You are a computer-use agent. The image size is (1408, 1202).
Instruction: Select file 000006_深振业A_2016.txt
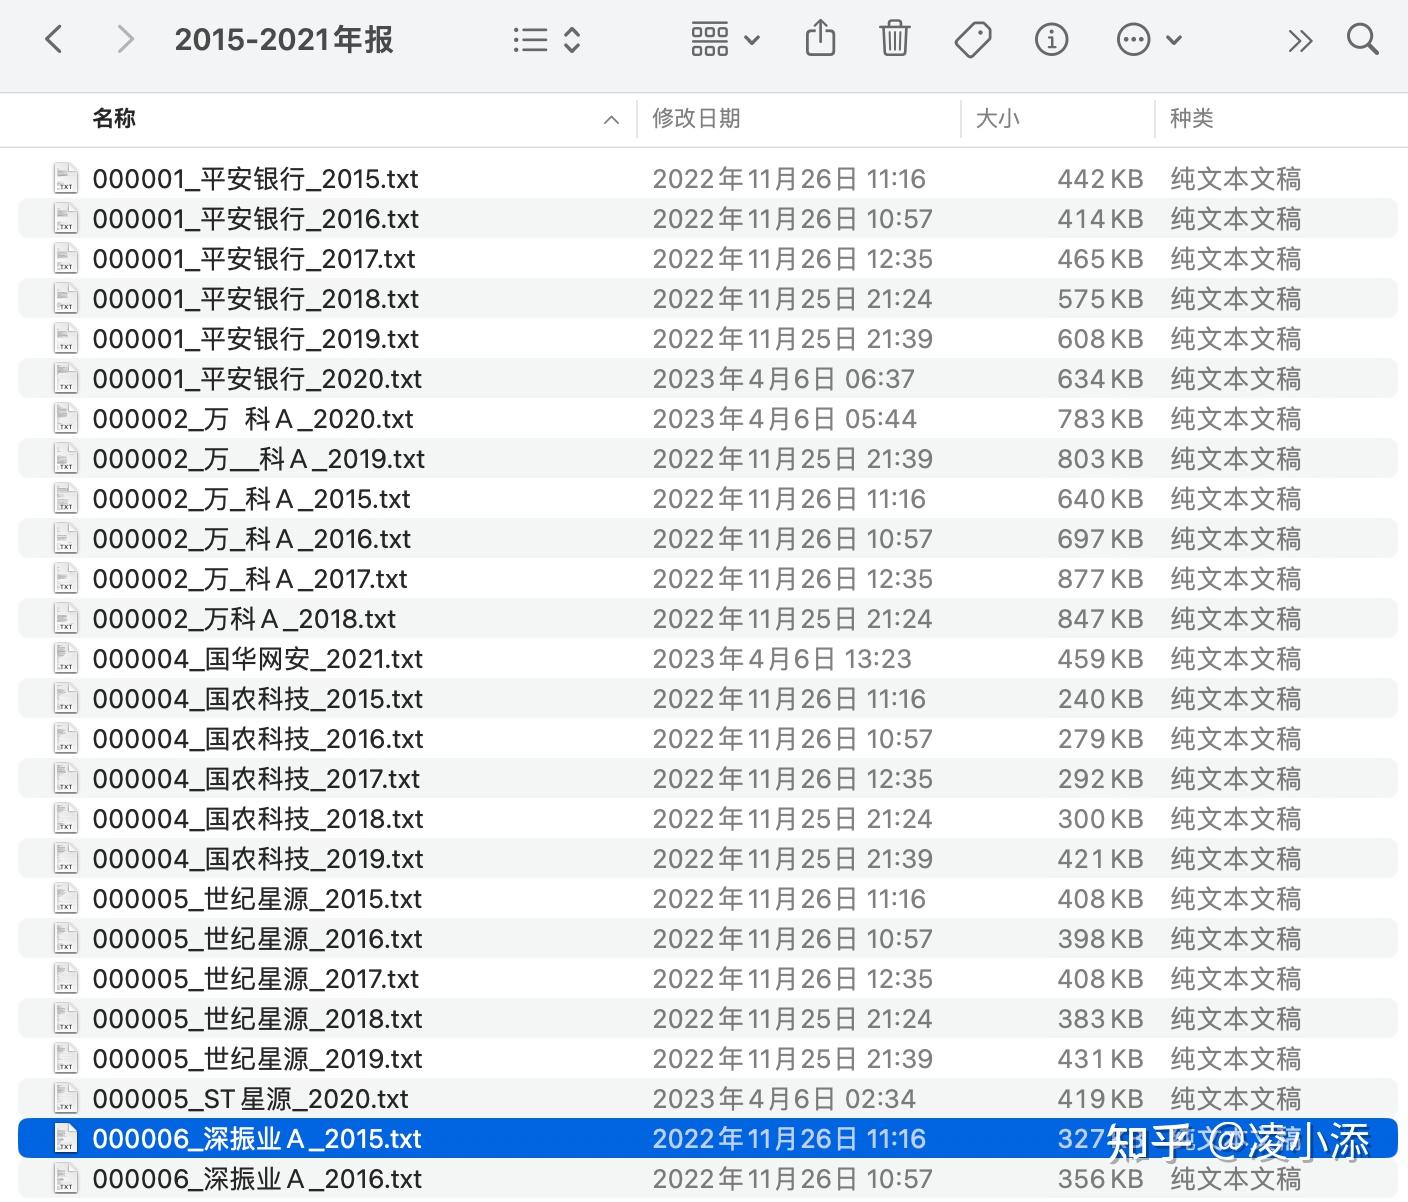click(708, 1179)
